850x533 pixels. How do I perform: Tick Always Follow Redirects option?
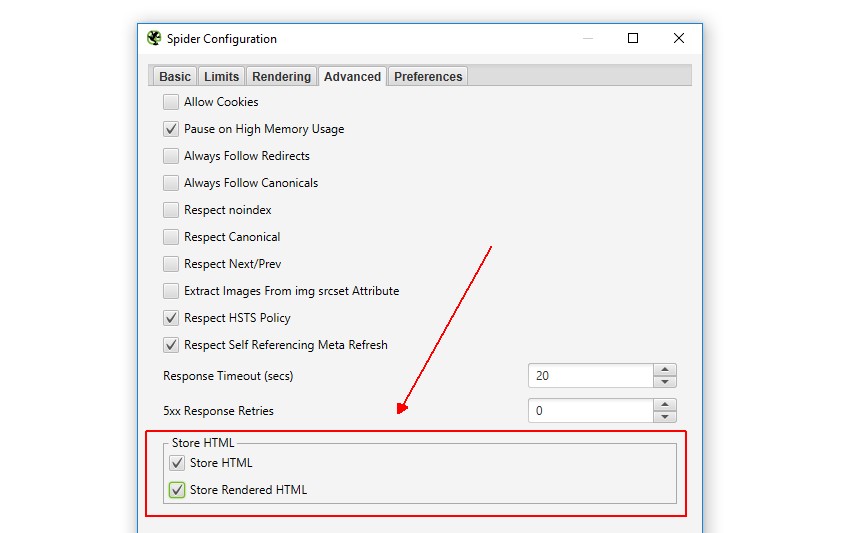171,156
